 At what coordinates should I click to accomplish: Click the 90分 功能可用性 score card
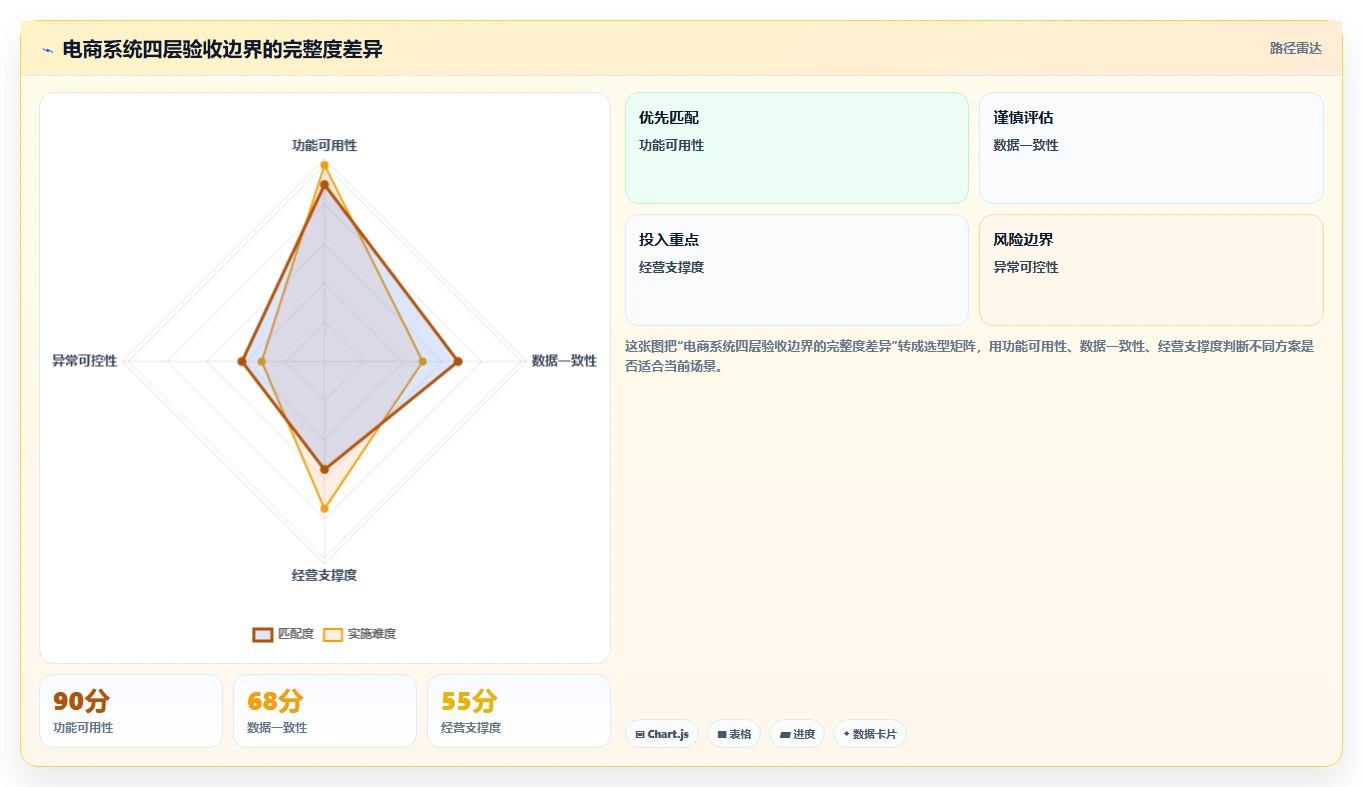click(131, 711)
